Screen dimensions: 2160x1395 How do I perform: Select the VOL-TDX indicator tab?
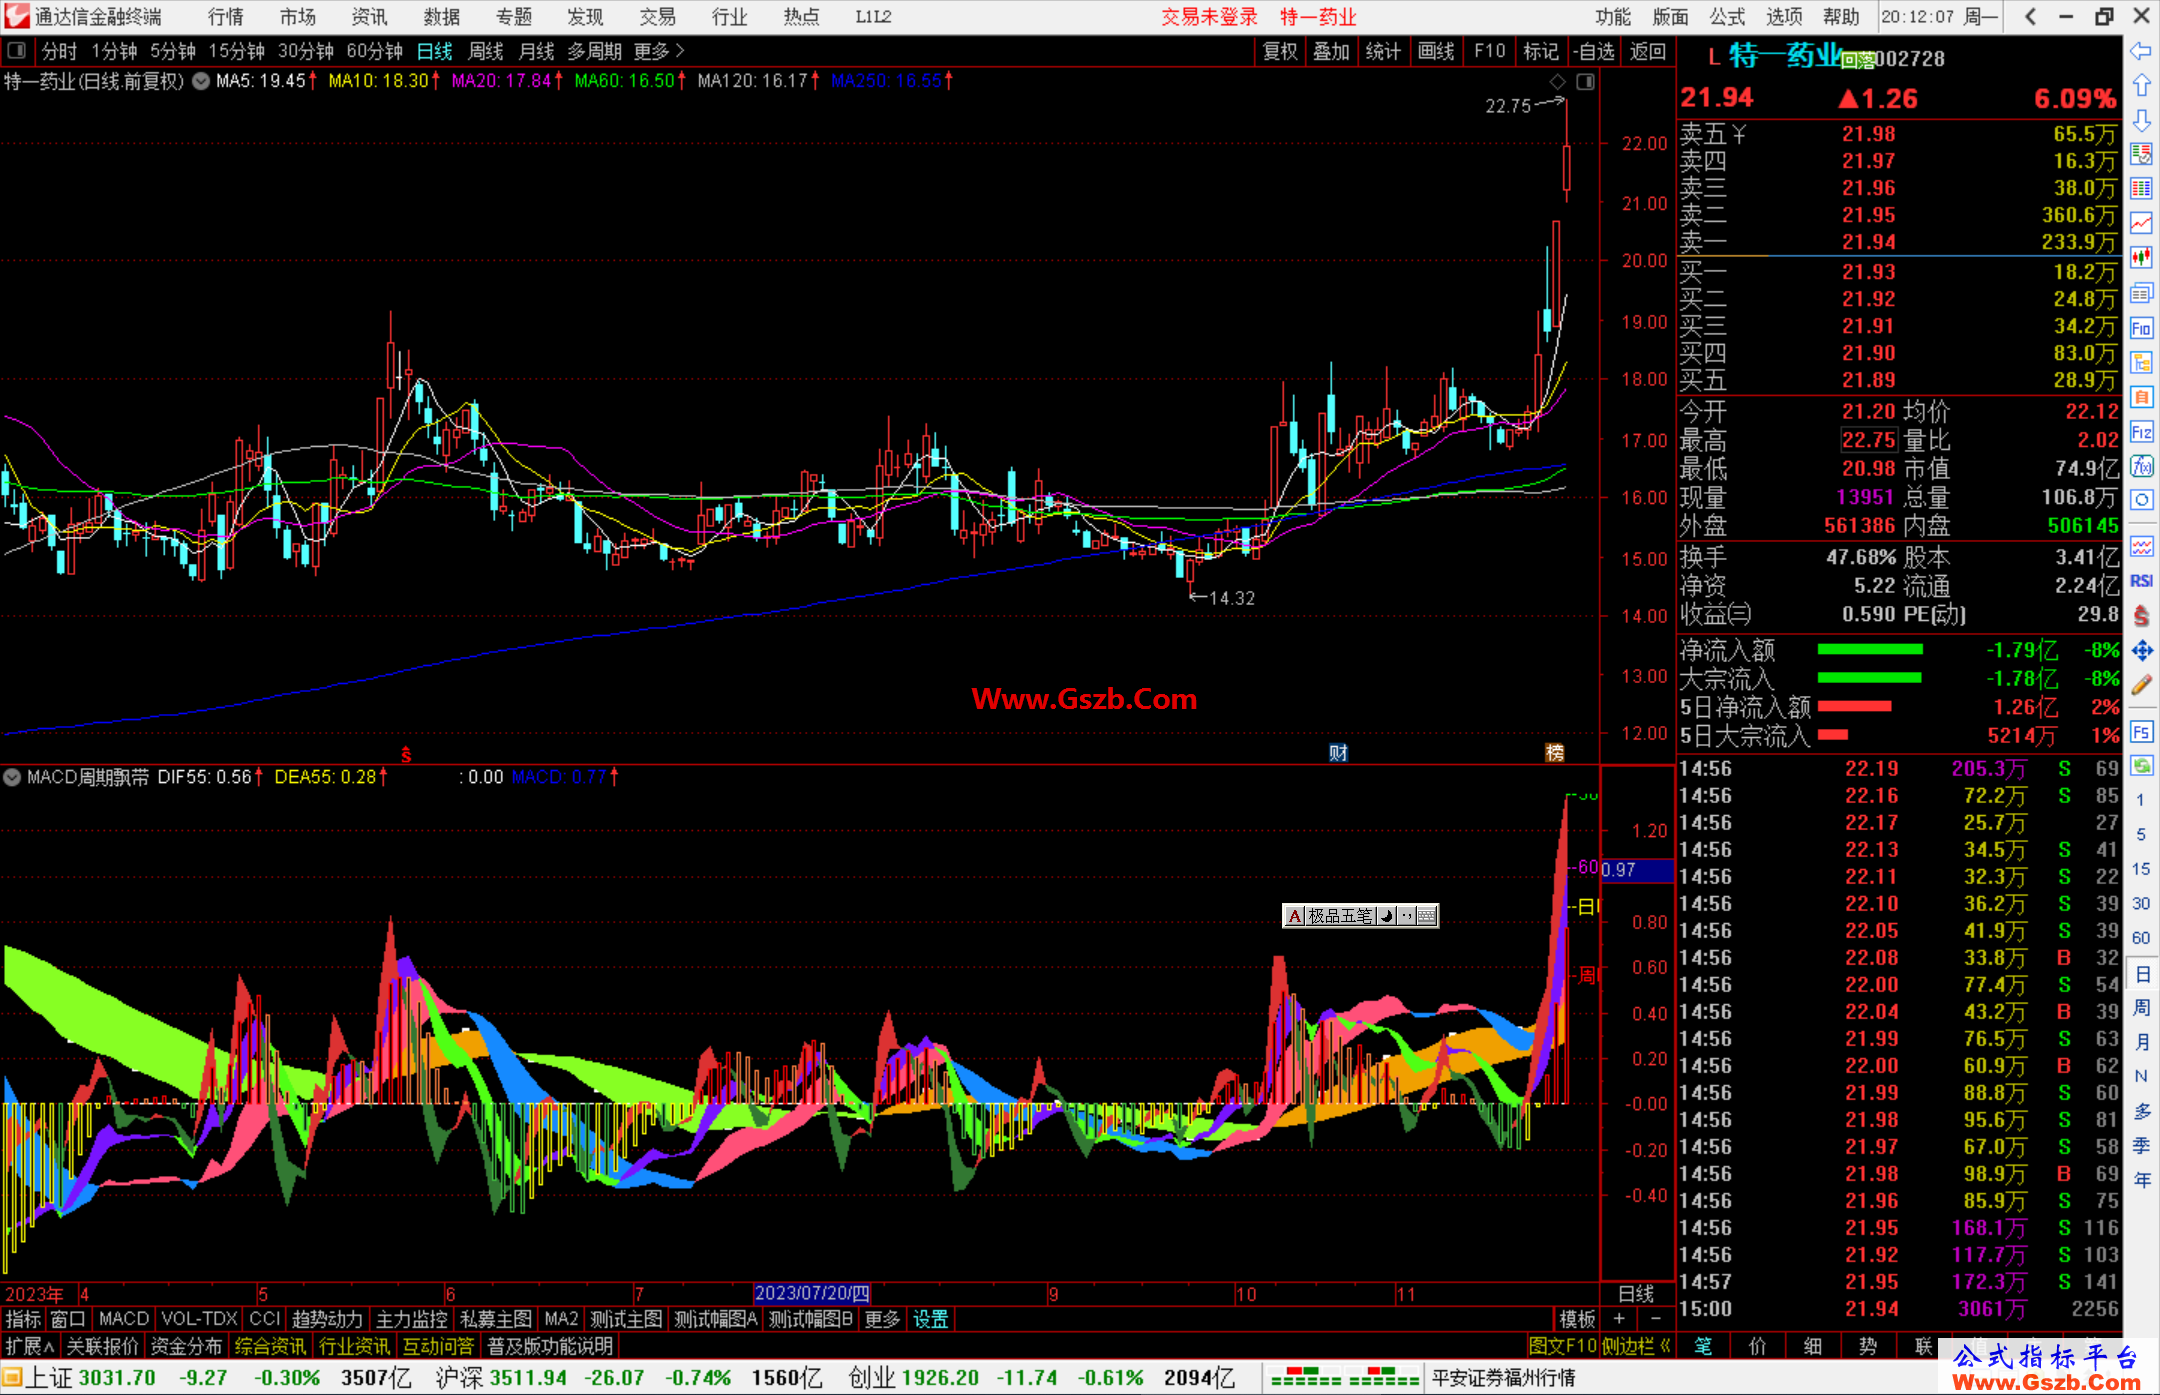(x=199, y=1319)
